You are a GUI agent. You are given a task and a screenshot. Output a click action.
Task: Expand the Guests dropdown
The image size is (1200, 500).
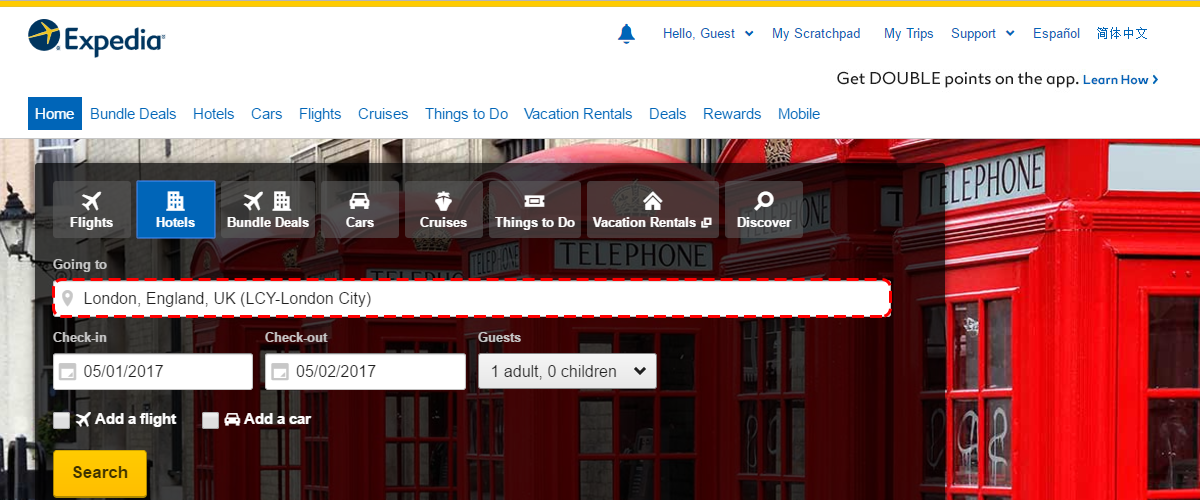567,371
